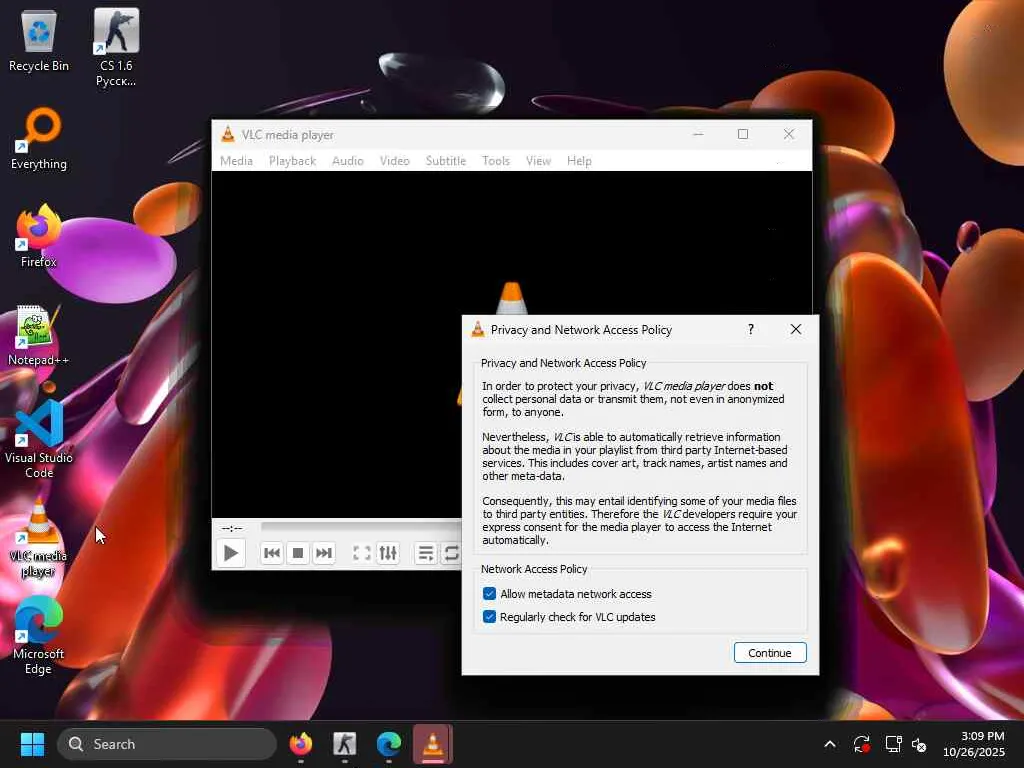Viewport: 1024px width, 768px height.
Task: Open the Help menu in VLC
Action: click(579, 161)
